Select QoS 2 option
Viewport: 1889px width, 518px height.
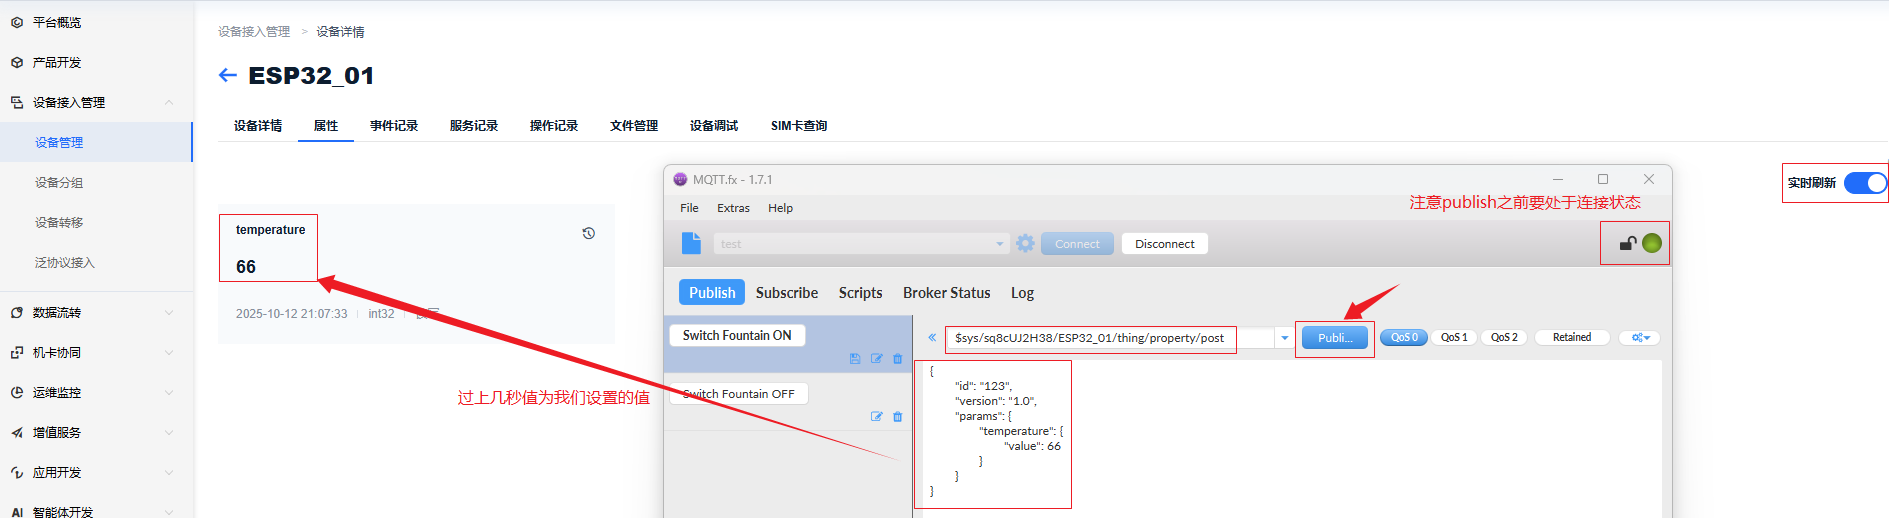coord(1504,338)
